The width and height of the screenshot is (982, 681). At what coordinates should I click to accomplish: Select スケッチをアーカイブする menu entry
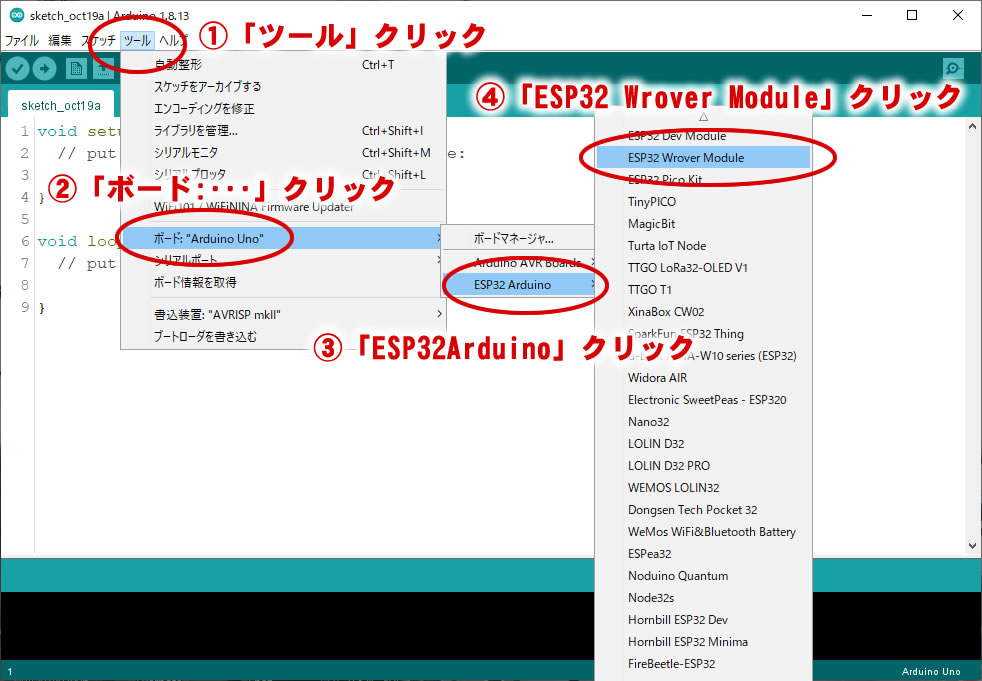click(x=283, y=86)
